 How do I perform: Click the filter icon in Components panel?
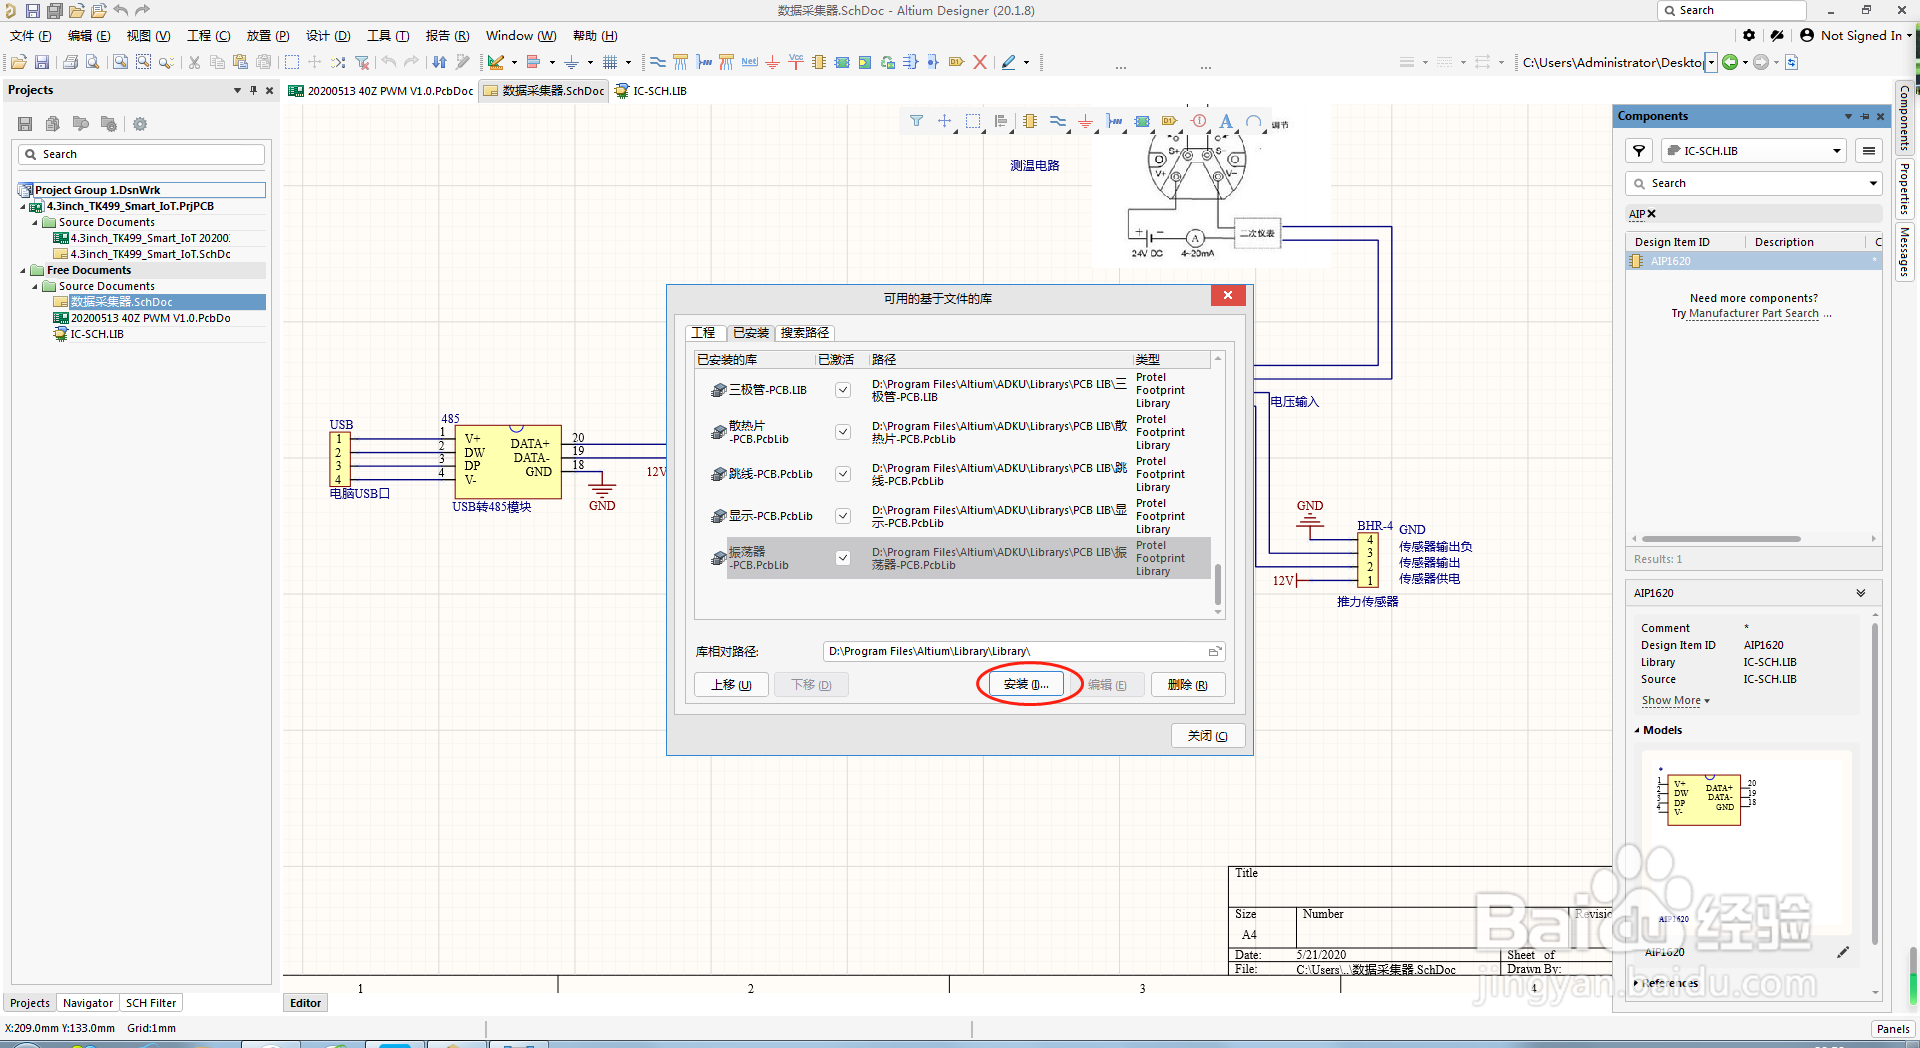tap(1639, 151)
